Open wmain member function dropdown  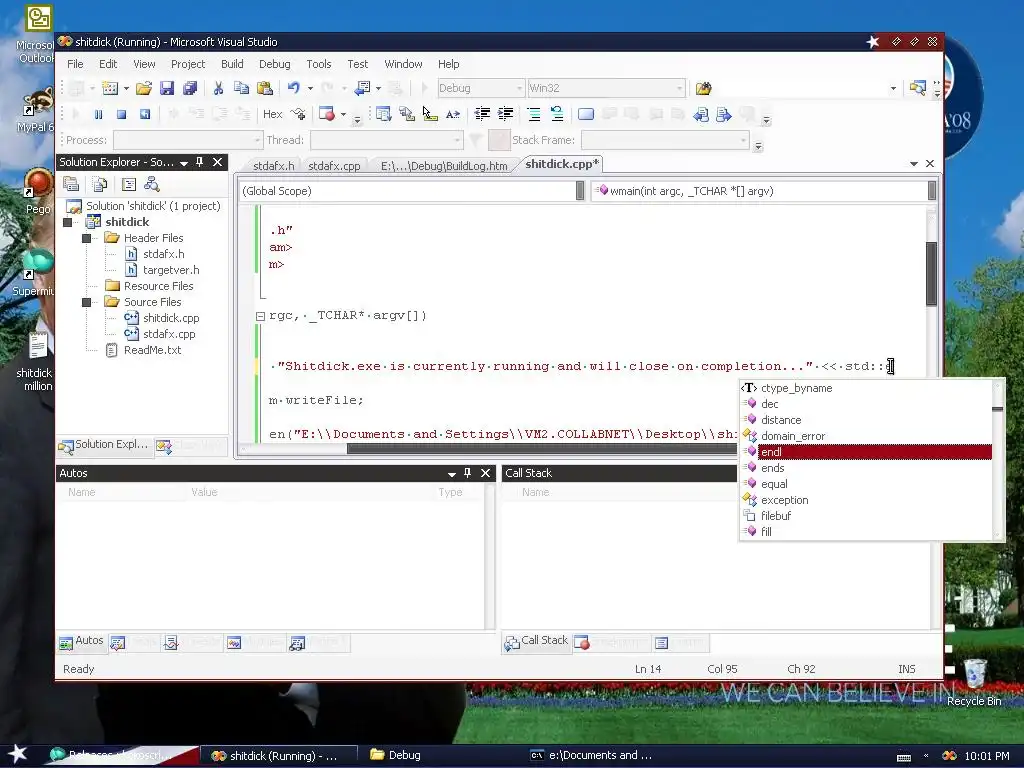(x=764, y=191)
